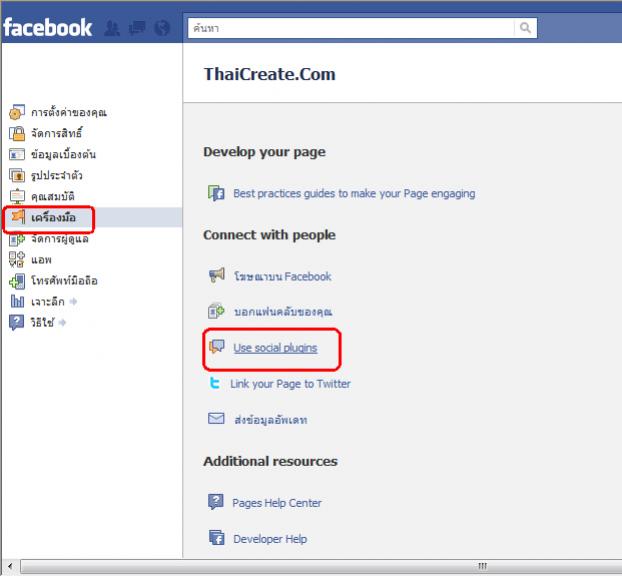This screenshot has height=576, width=622.
Task: Open จัดการผู้ดูแล in sidebar
Action: [60, 239]
